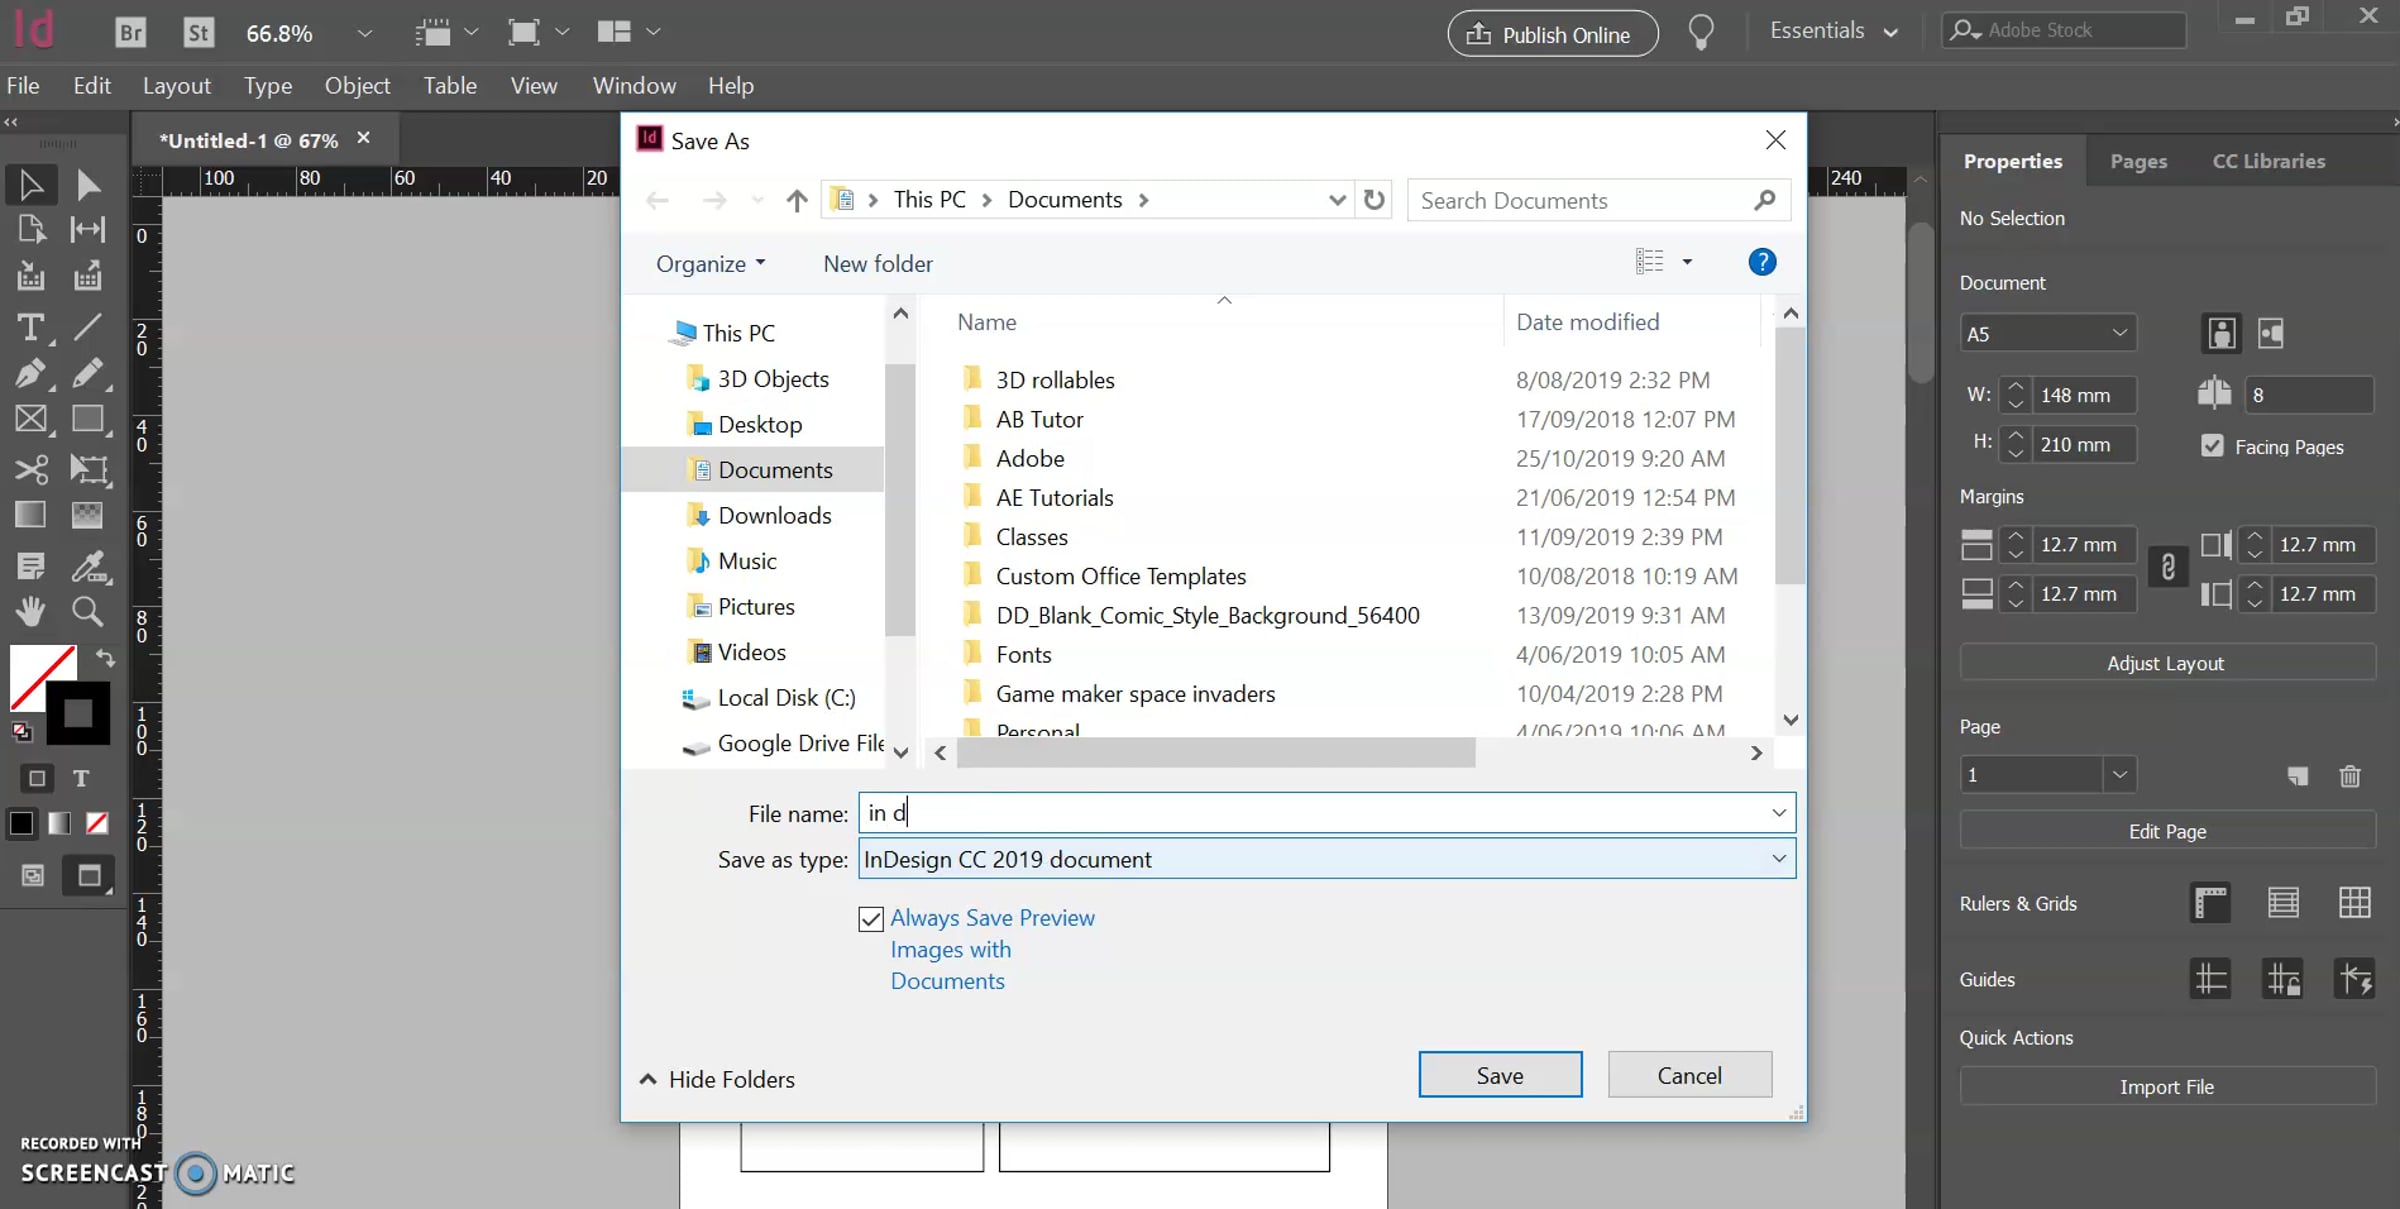Click the Adjust Layout button
The width and height of the screenshot is (2400, 1209).
2166,663
